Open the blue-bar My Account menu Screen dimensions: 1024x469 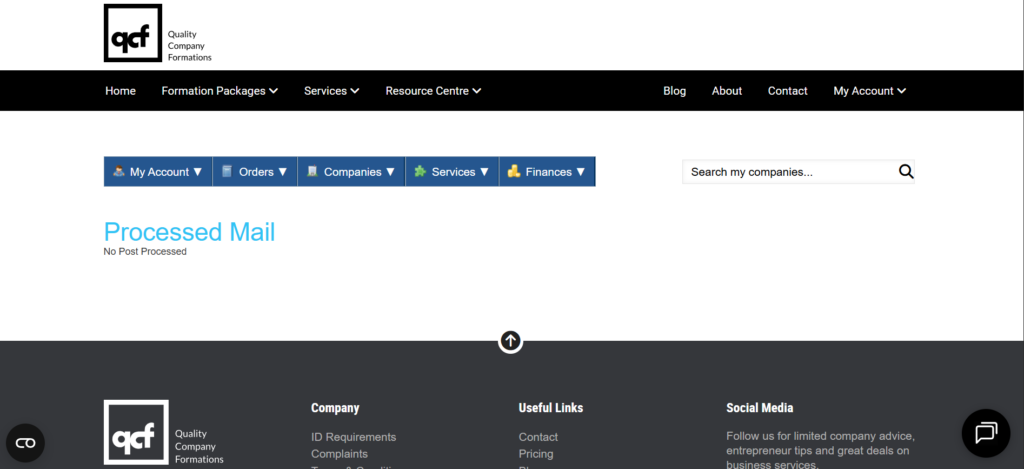[158, 172]
